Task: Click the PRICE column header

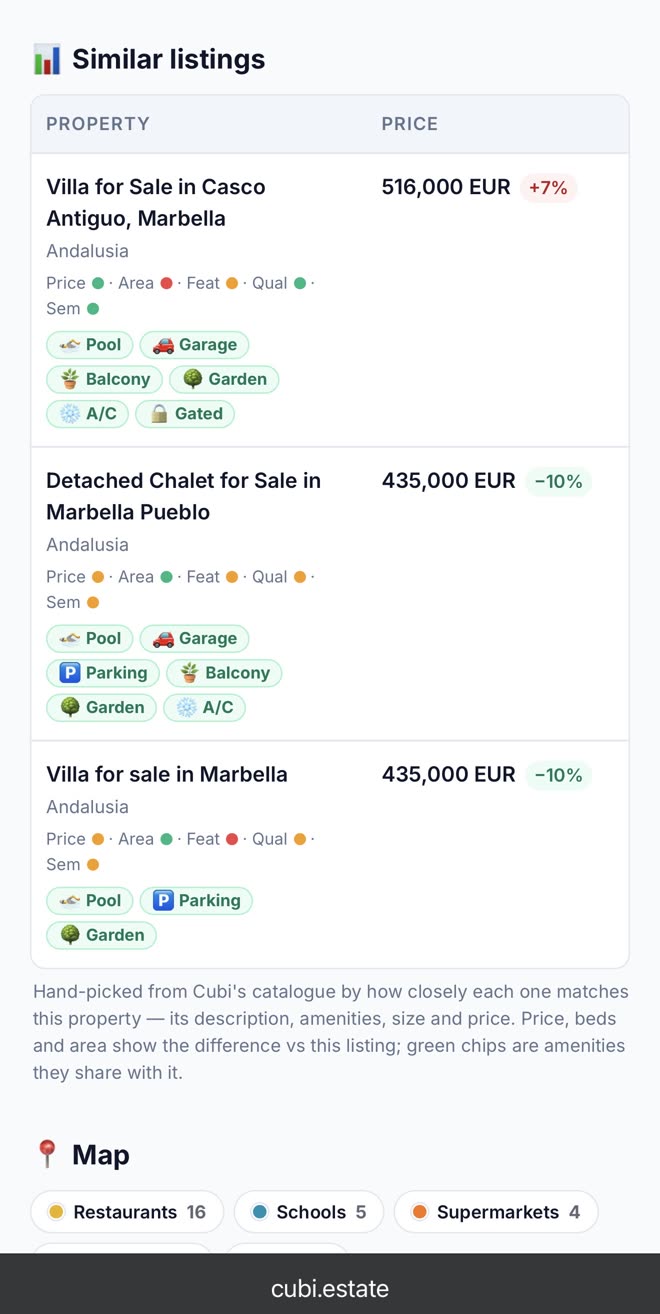Action: pyautogui.click(x=410, y=124)
